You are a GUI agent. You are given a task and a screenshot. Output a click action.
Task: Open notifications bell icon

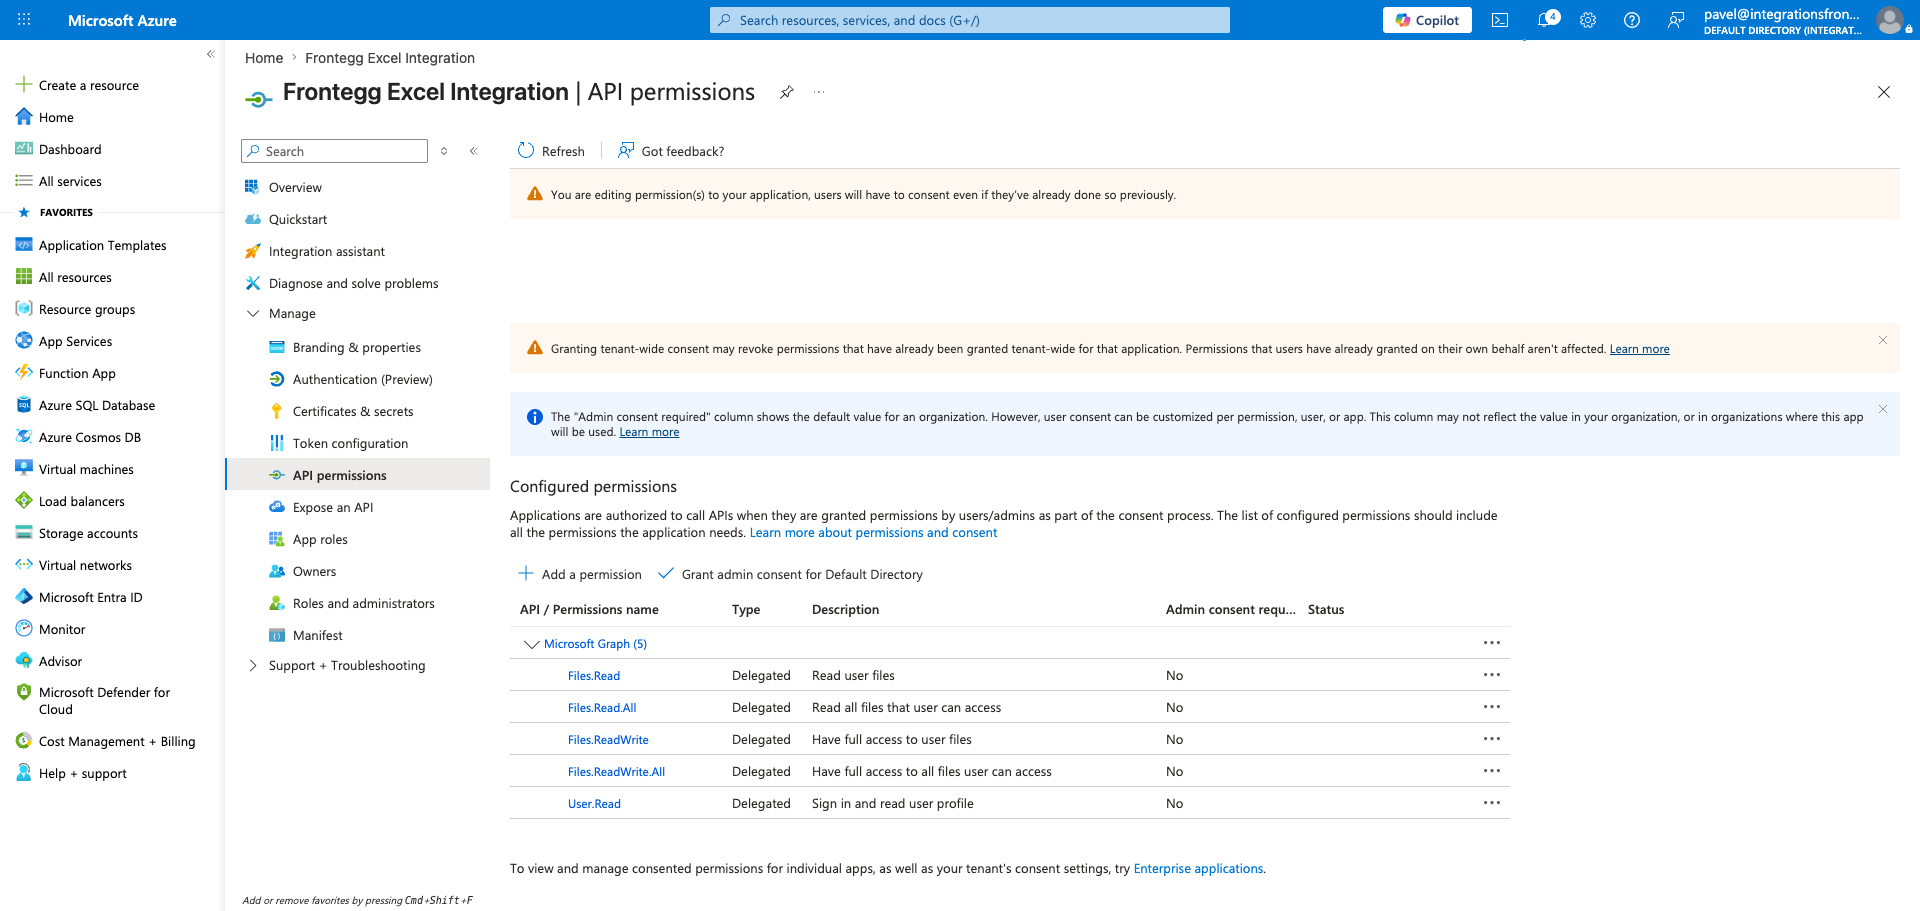coord(1546,20)
